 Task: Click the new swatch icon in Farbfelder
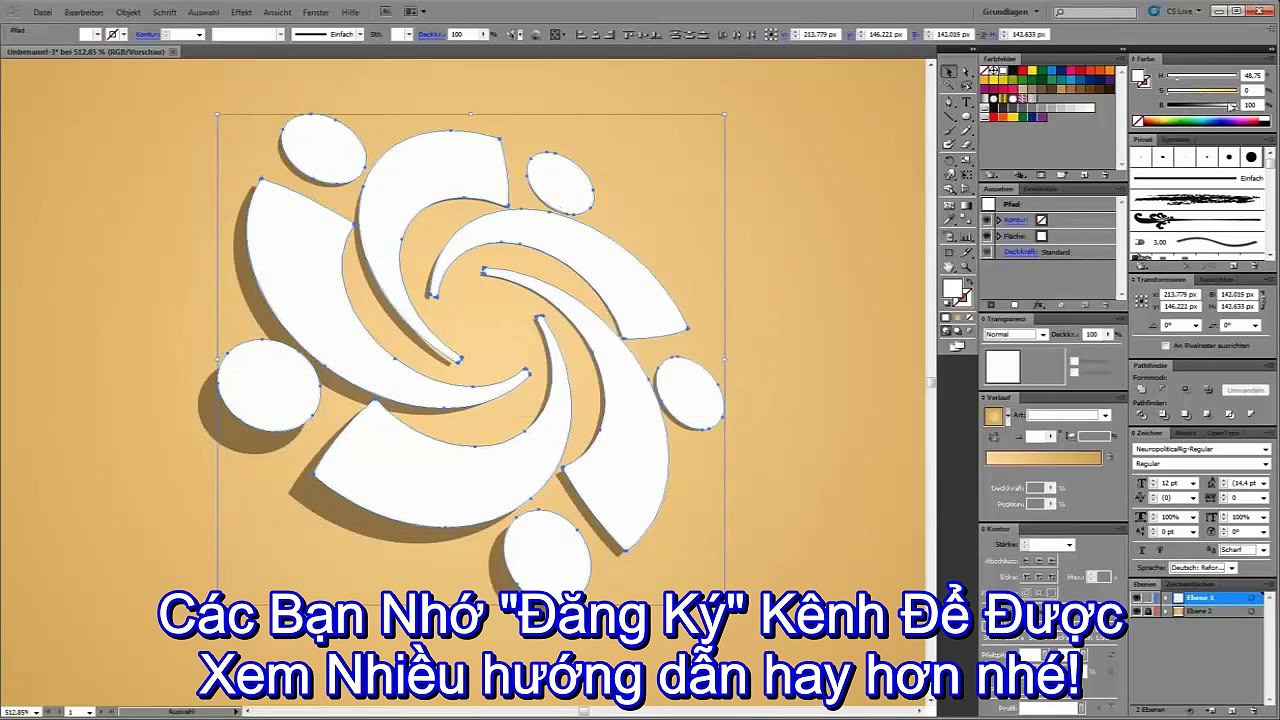tap(1085, 175)
